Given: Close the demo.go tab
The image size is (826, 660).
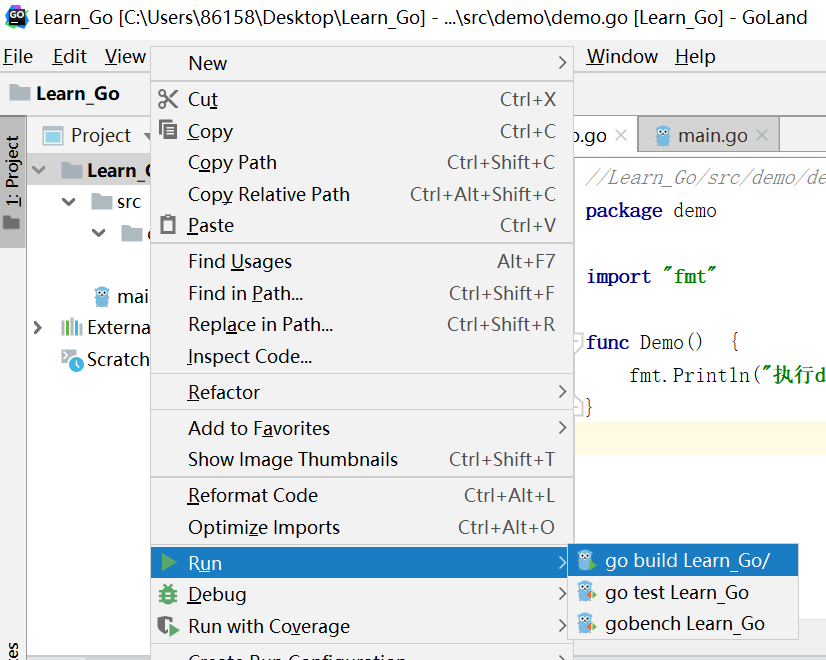Looking at the screenshot, I should point(621,135).
